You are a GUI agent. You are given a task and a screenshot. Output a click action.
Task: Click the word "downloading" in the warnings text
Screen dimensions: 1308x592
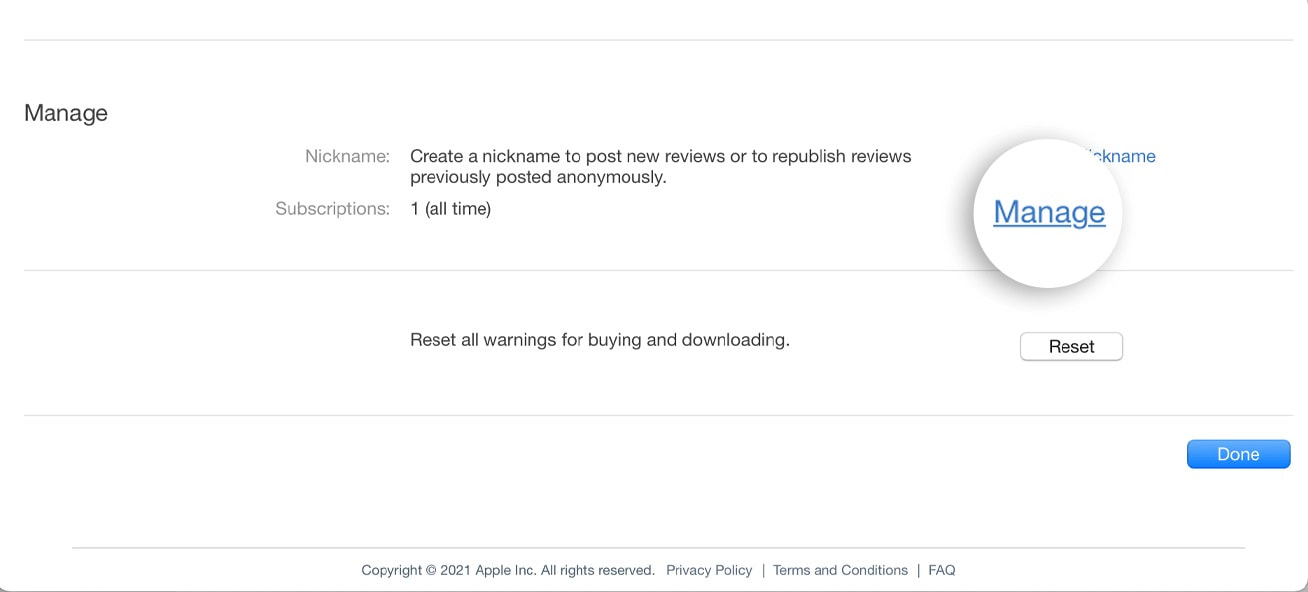(735, 340)
